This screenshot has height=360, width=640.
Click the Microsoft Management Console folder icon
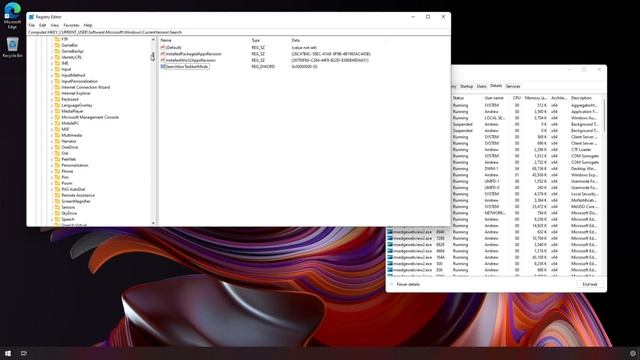pyautogui.click(x=57, y=117)
